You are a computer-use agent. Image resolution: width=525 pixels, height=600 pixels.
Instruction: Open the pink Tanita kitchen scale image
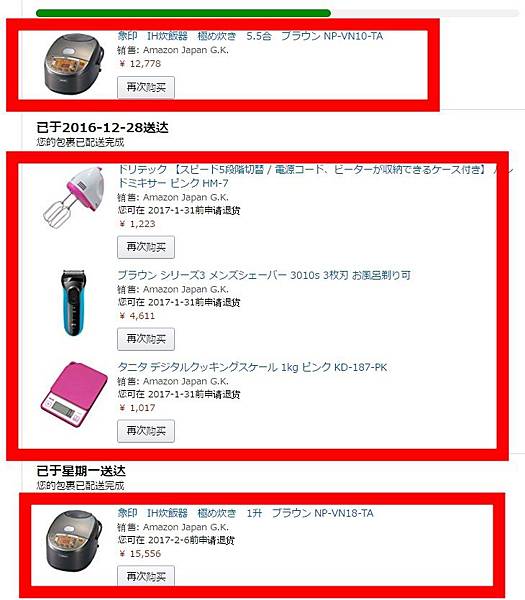74,394
